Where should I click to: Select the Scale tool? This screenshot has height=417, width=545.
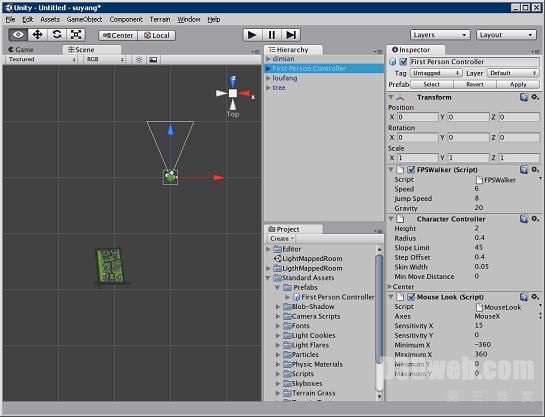[x=76, y=35]
